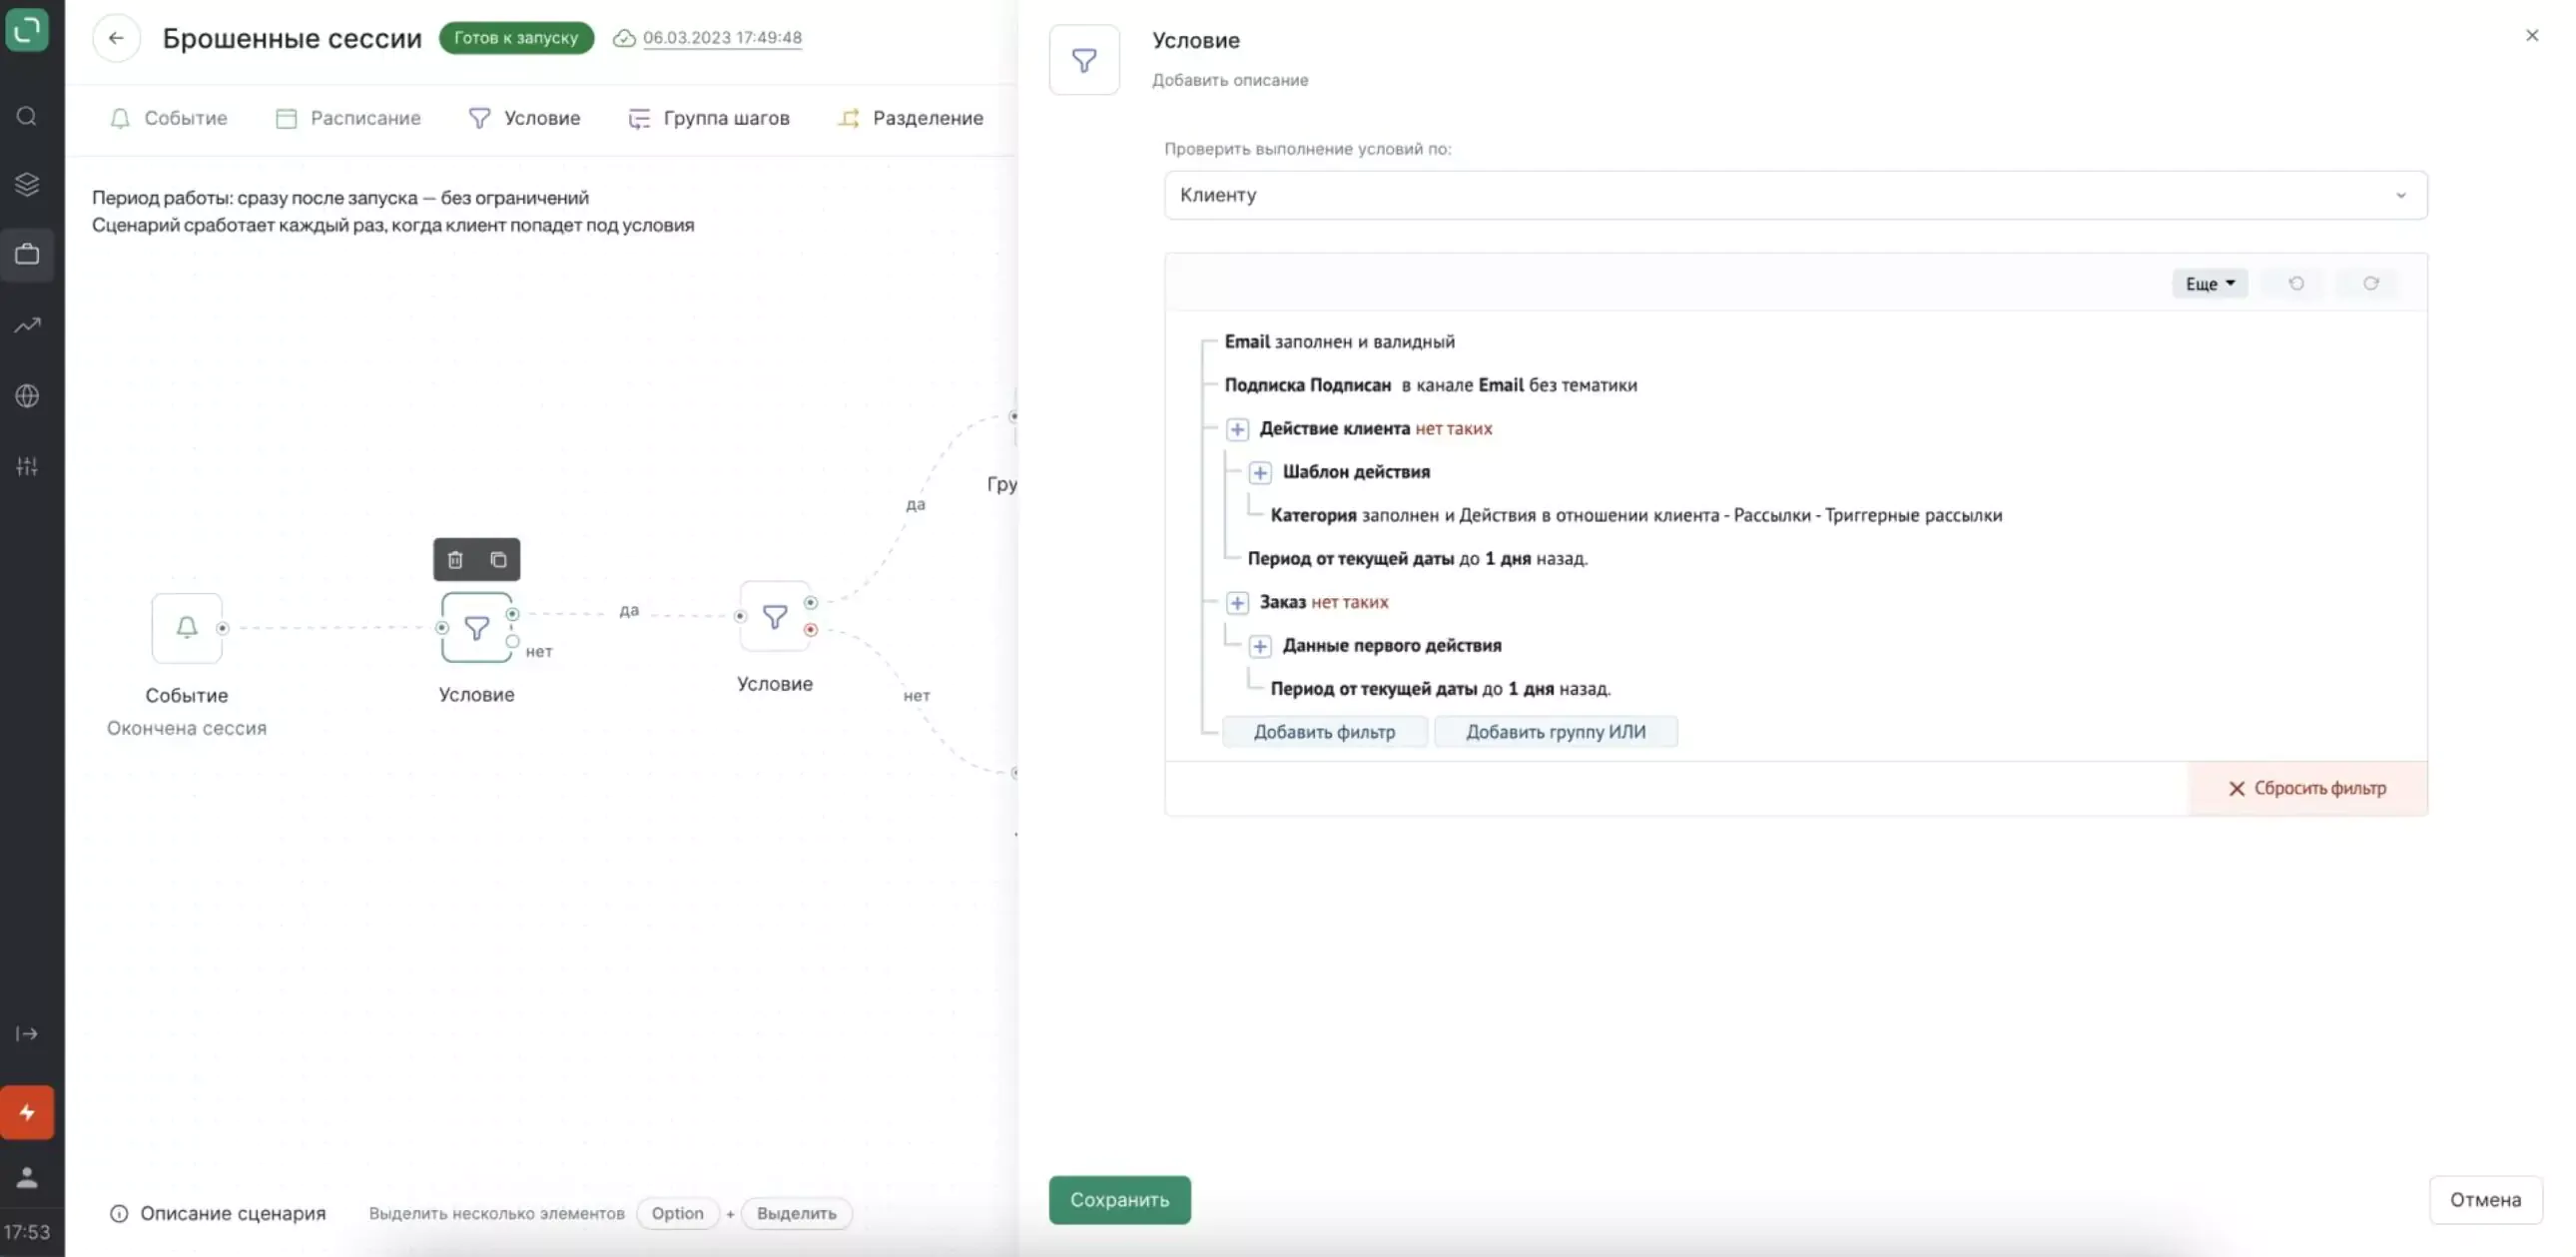Toggle нет таких next to Заказ
Screen dimensions: 2576x1257
pyautogui.click(x=1349, y=603)
